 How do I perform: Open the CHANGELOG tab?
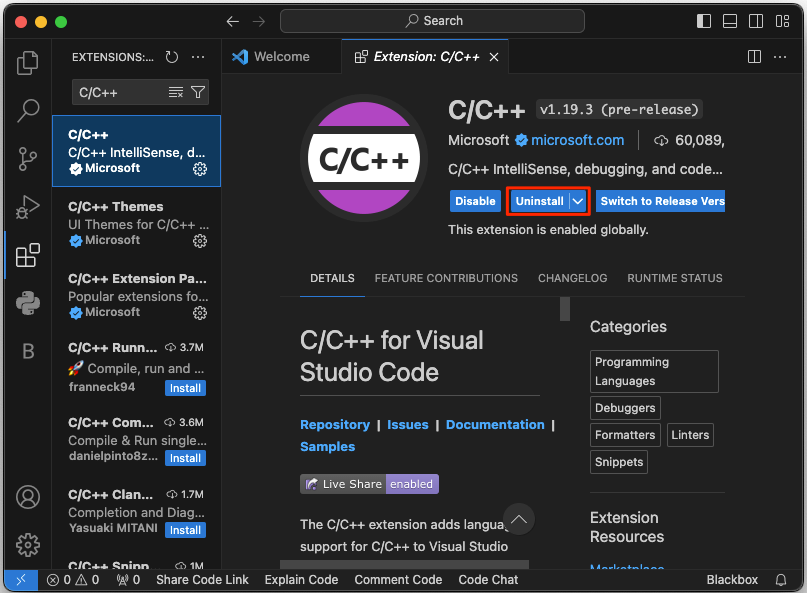[572, 278]
